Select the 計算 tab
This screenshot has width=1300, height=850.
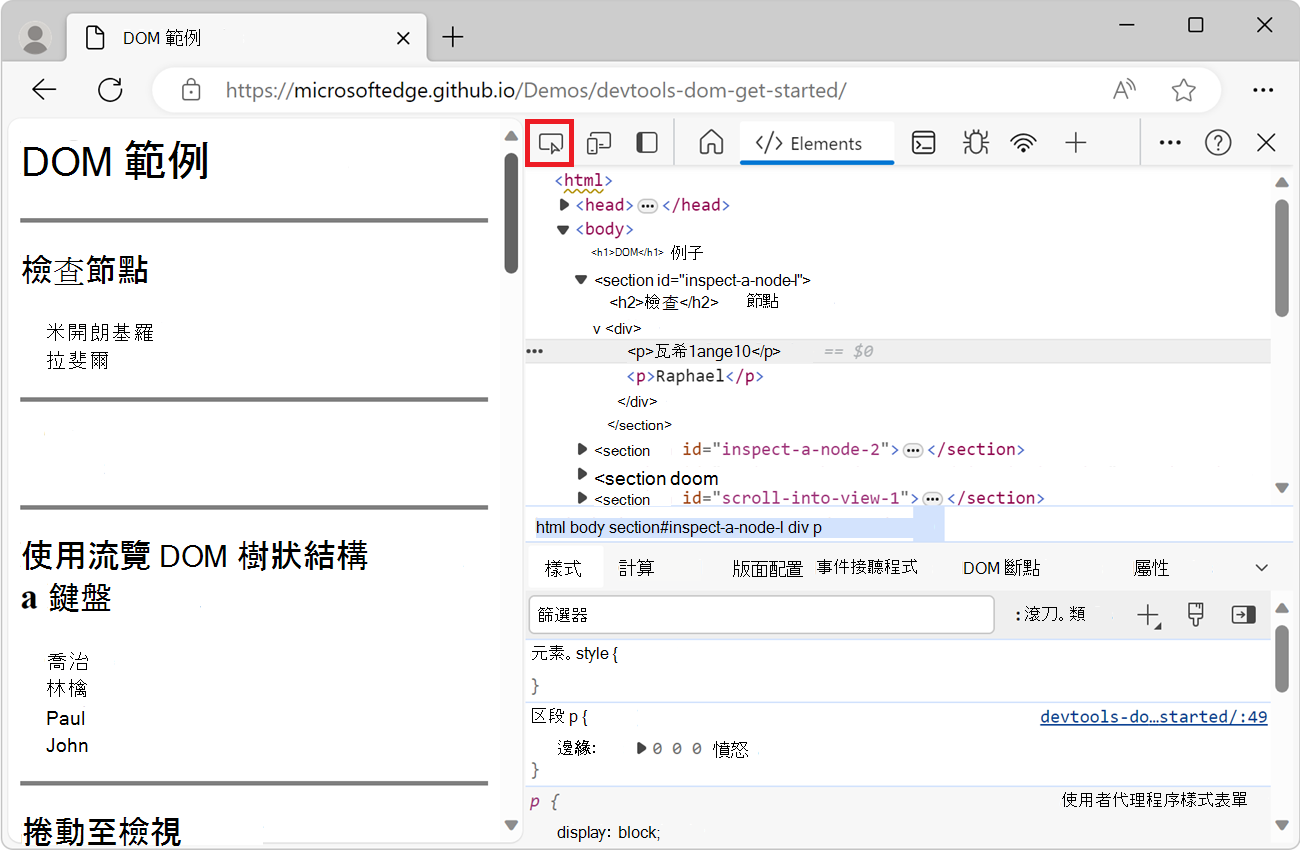[637, 568]
